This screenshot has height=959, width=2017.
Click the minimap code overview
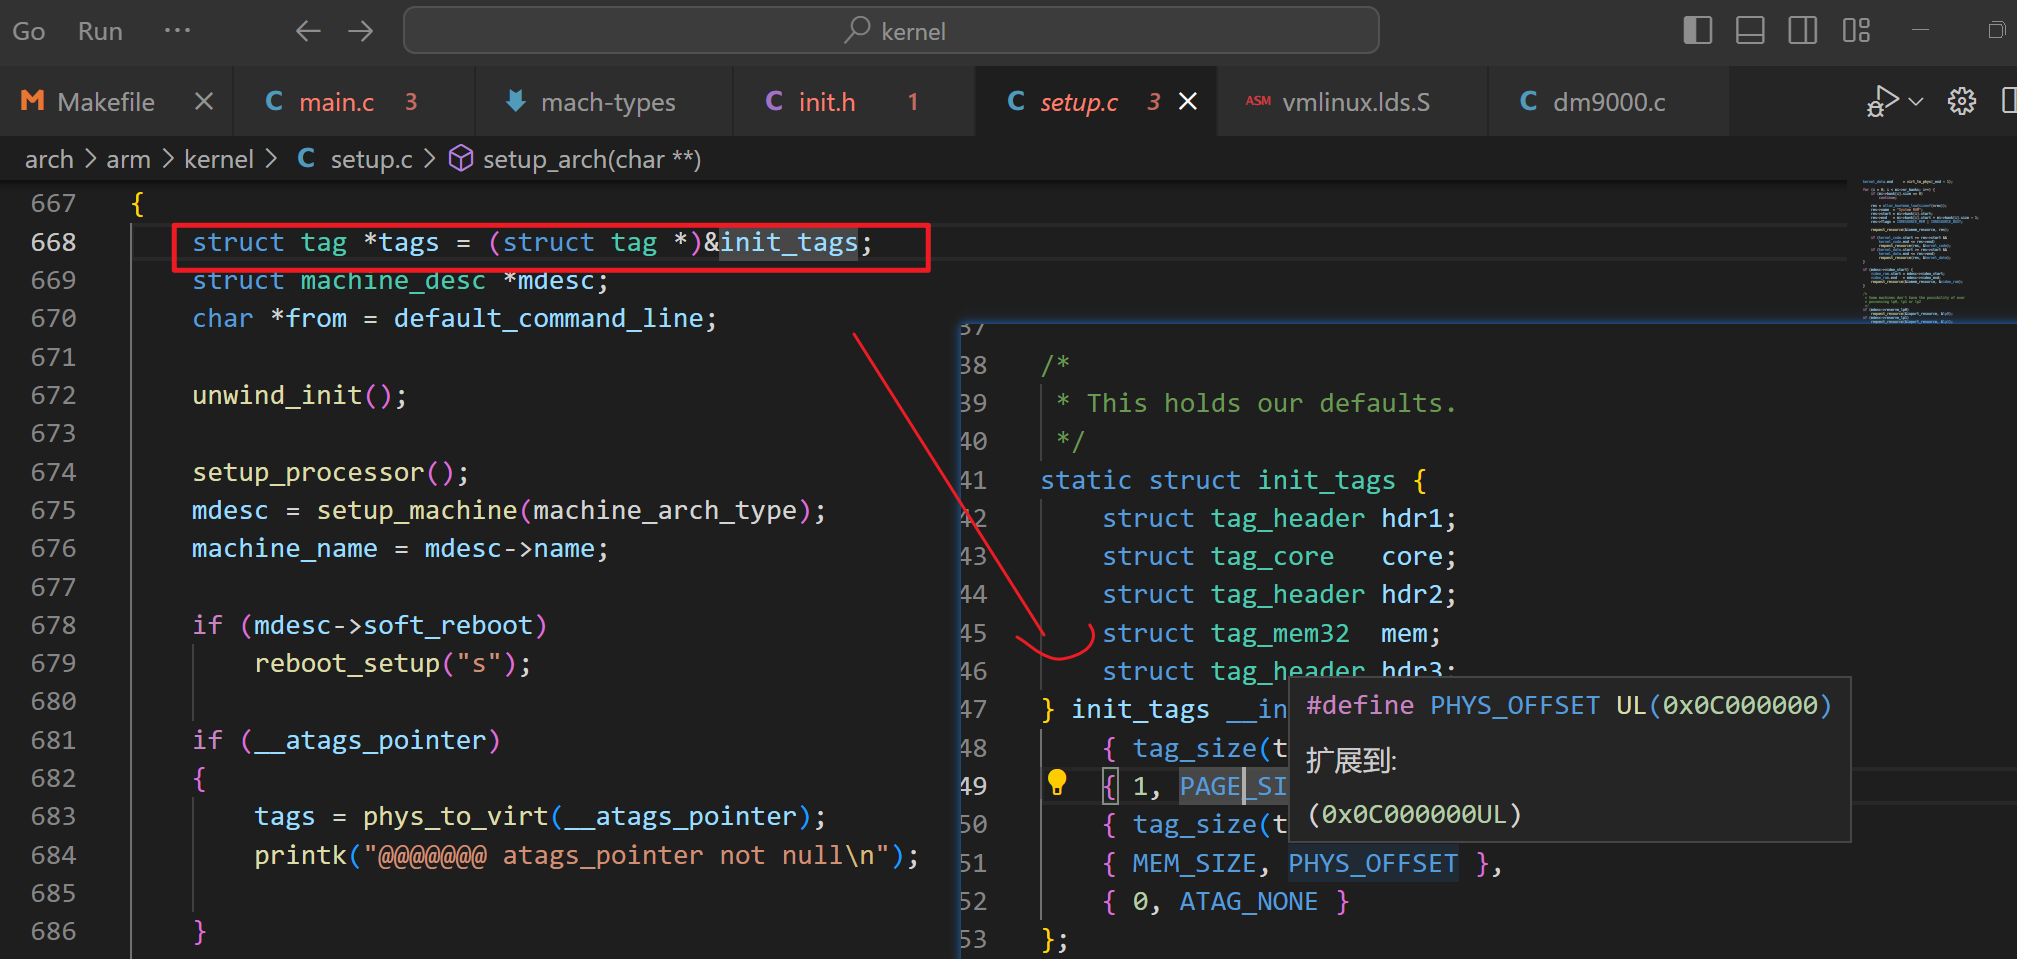pyautogui.click(x=1918, y=251)
